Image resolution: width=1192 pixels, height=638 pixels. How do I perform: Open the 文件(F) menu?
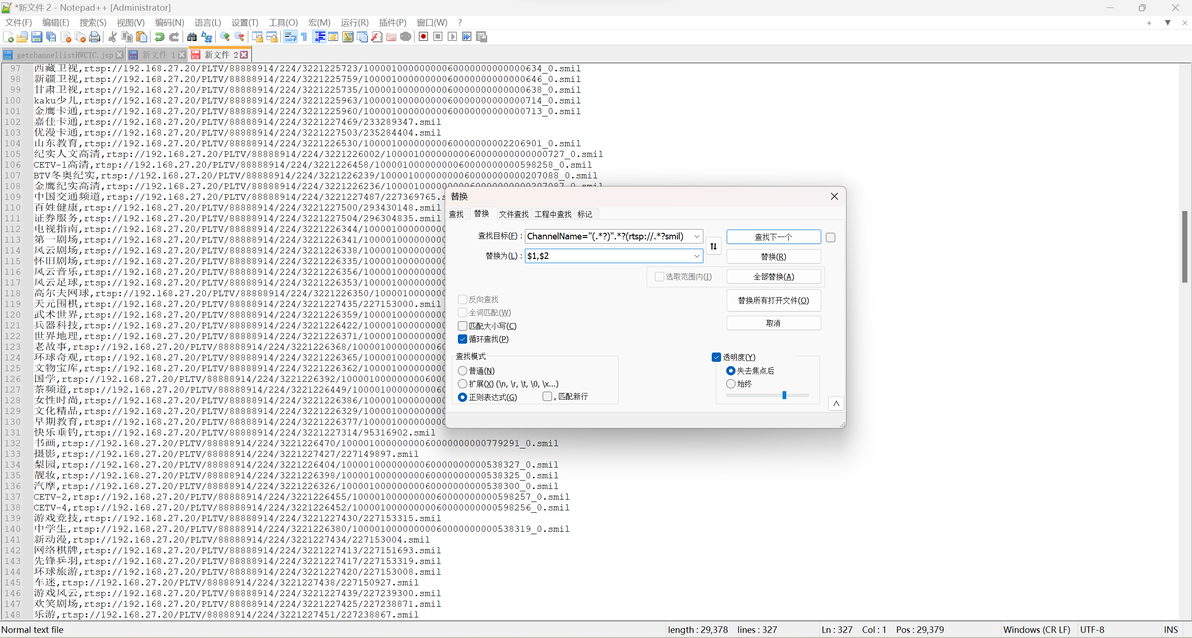click(x=18, y=23)
